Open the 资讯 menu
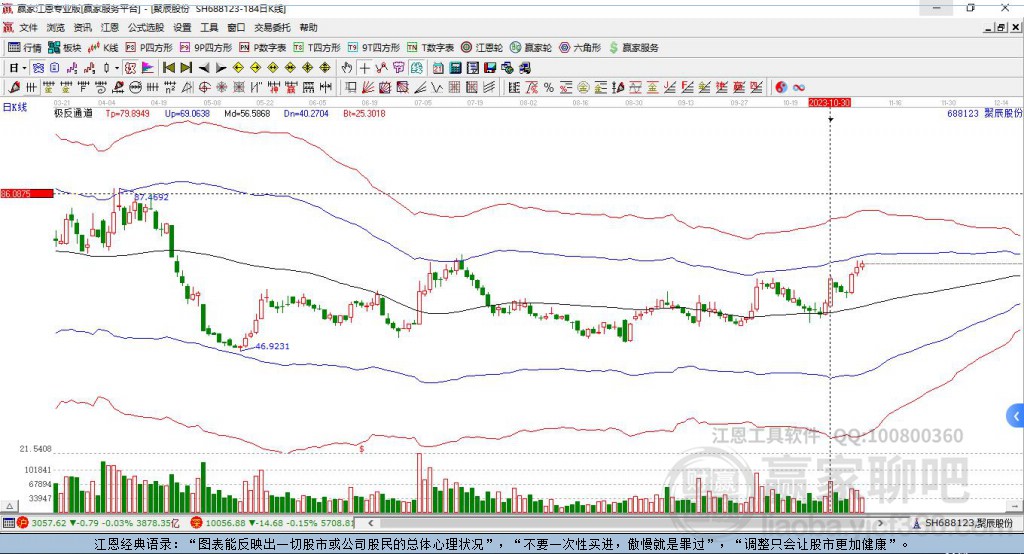1024x554 pixels. [82, 27]
